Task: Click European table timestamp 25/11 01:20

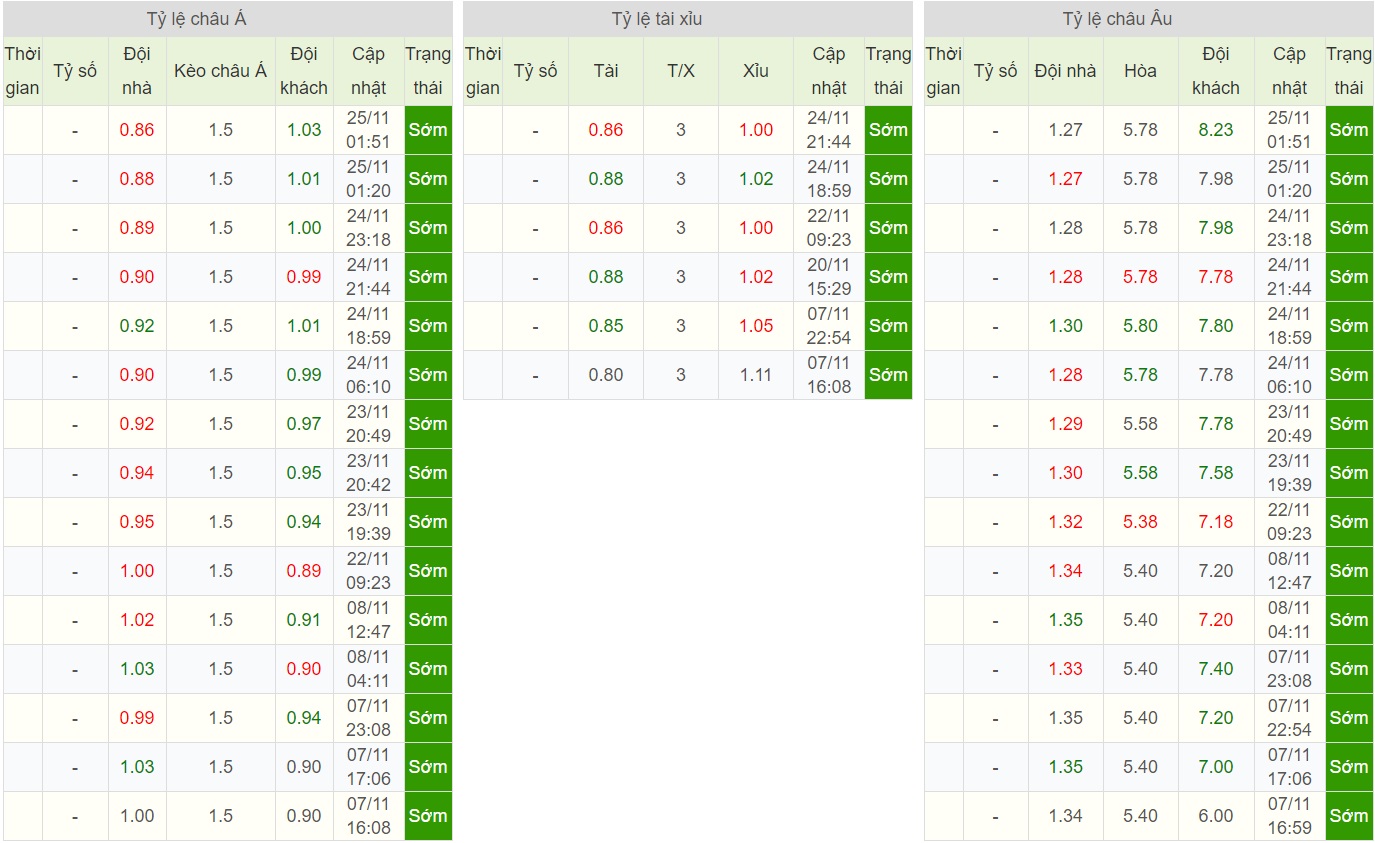Action: [x=1289, y=179]
